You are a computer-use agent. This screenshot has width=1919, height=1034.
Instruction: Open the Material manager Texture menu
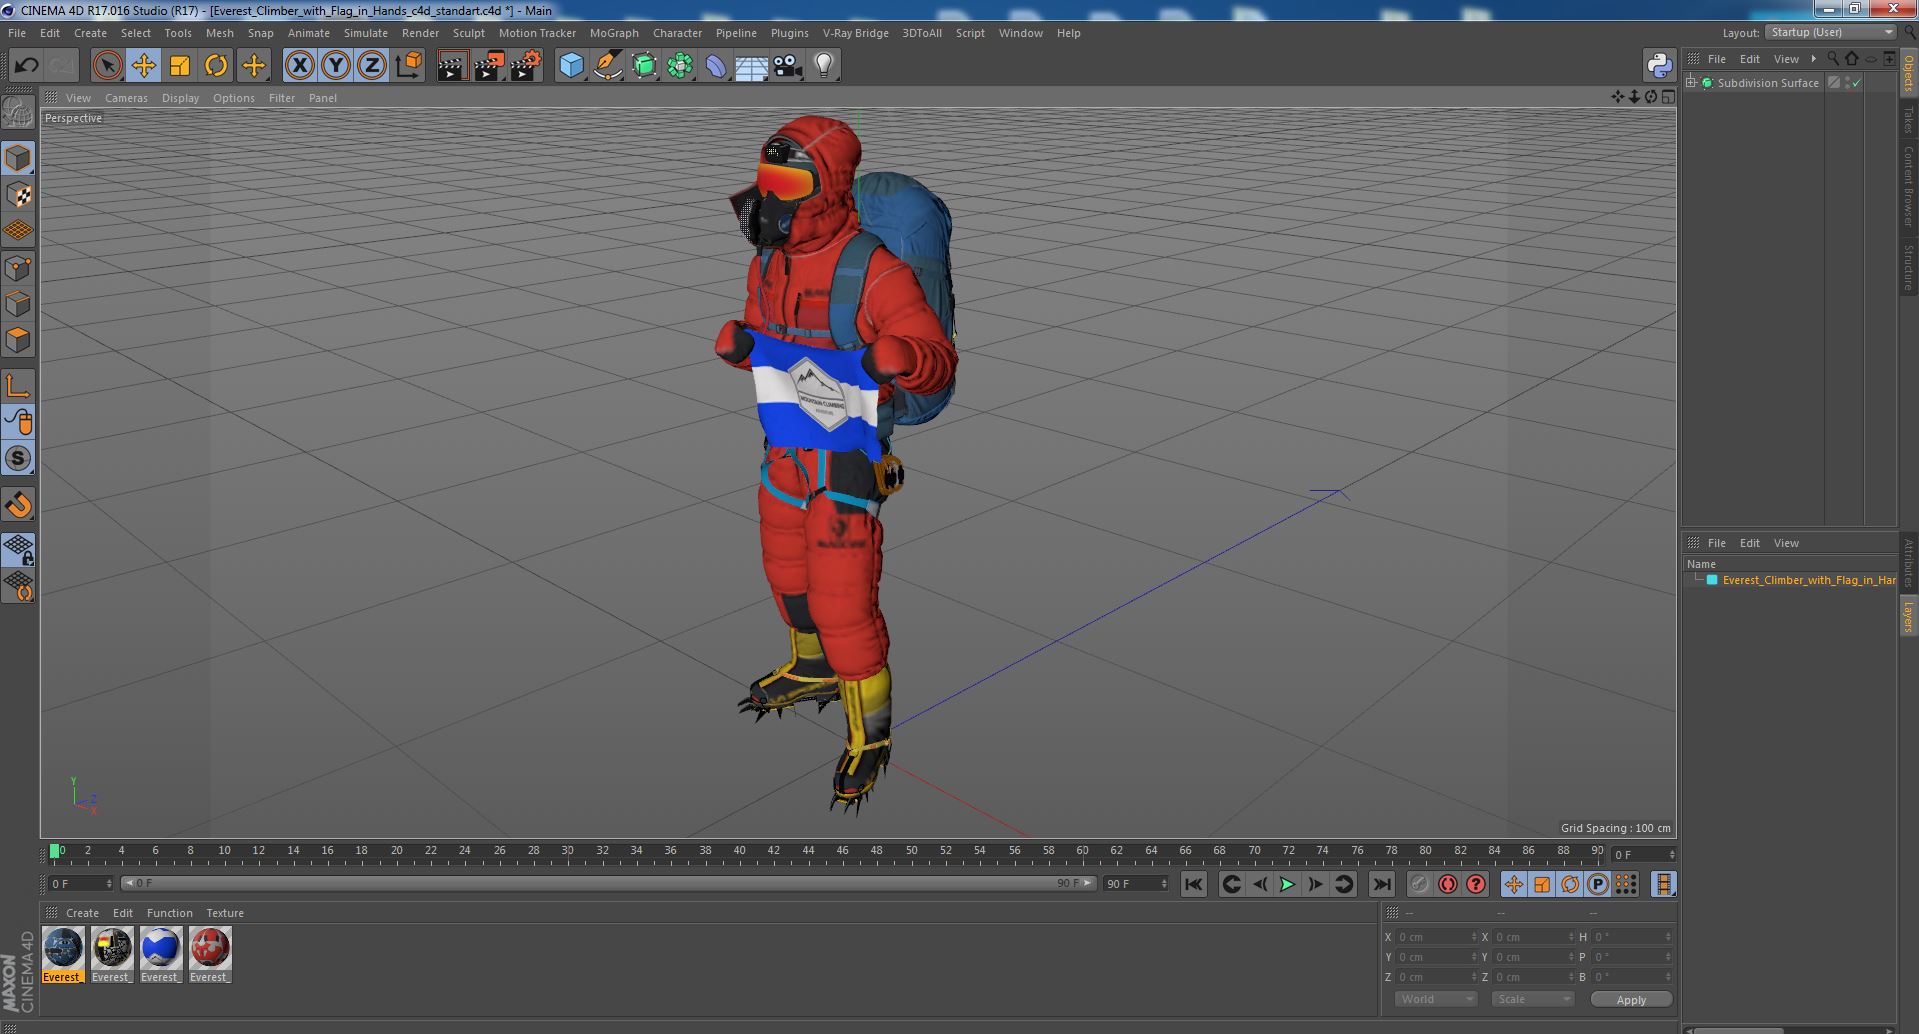225,913
